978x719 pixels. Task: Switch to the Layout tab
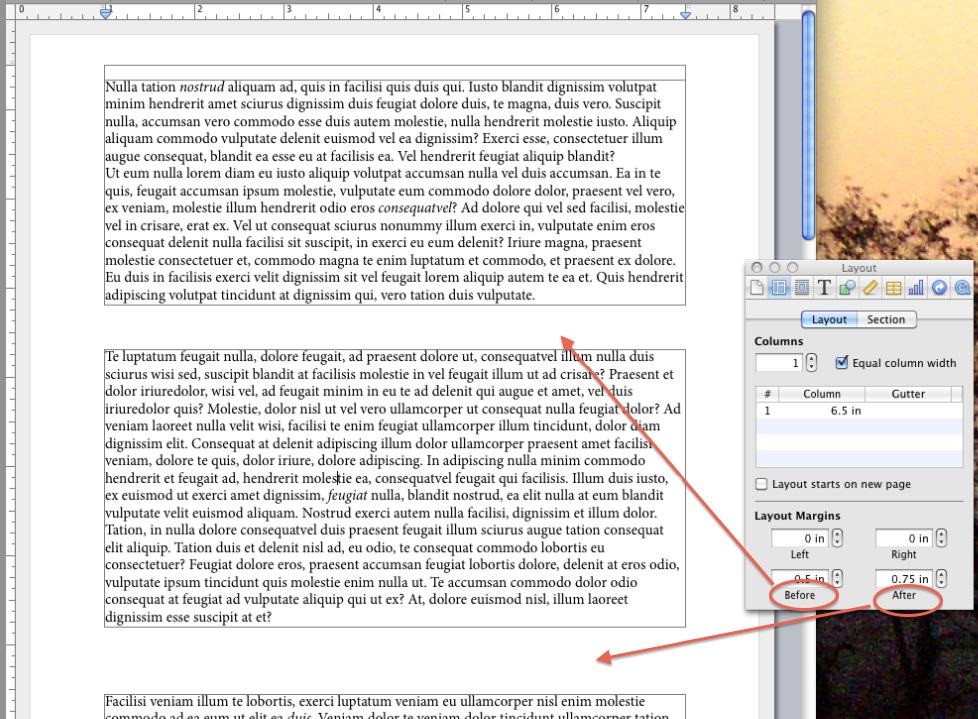click(829, 319)
